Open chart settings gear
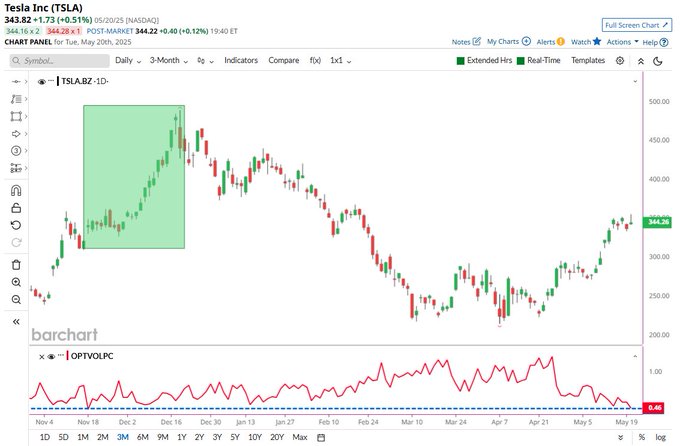This screenshot has height=446, width=680. click(620, 61)
